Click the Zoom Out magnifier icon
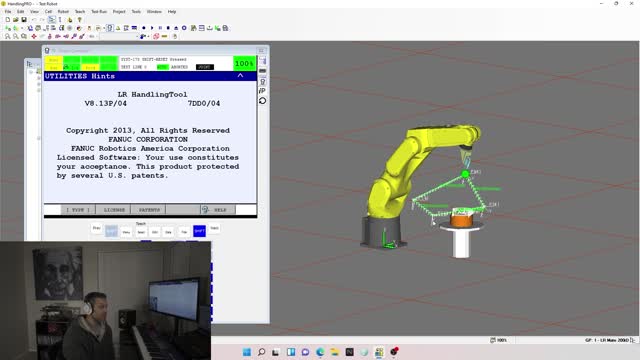This screenshot has height=360, width=640. [x=16, y=36]
